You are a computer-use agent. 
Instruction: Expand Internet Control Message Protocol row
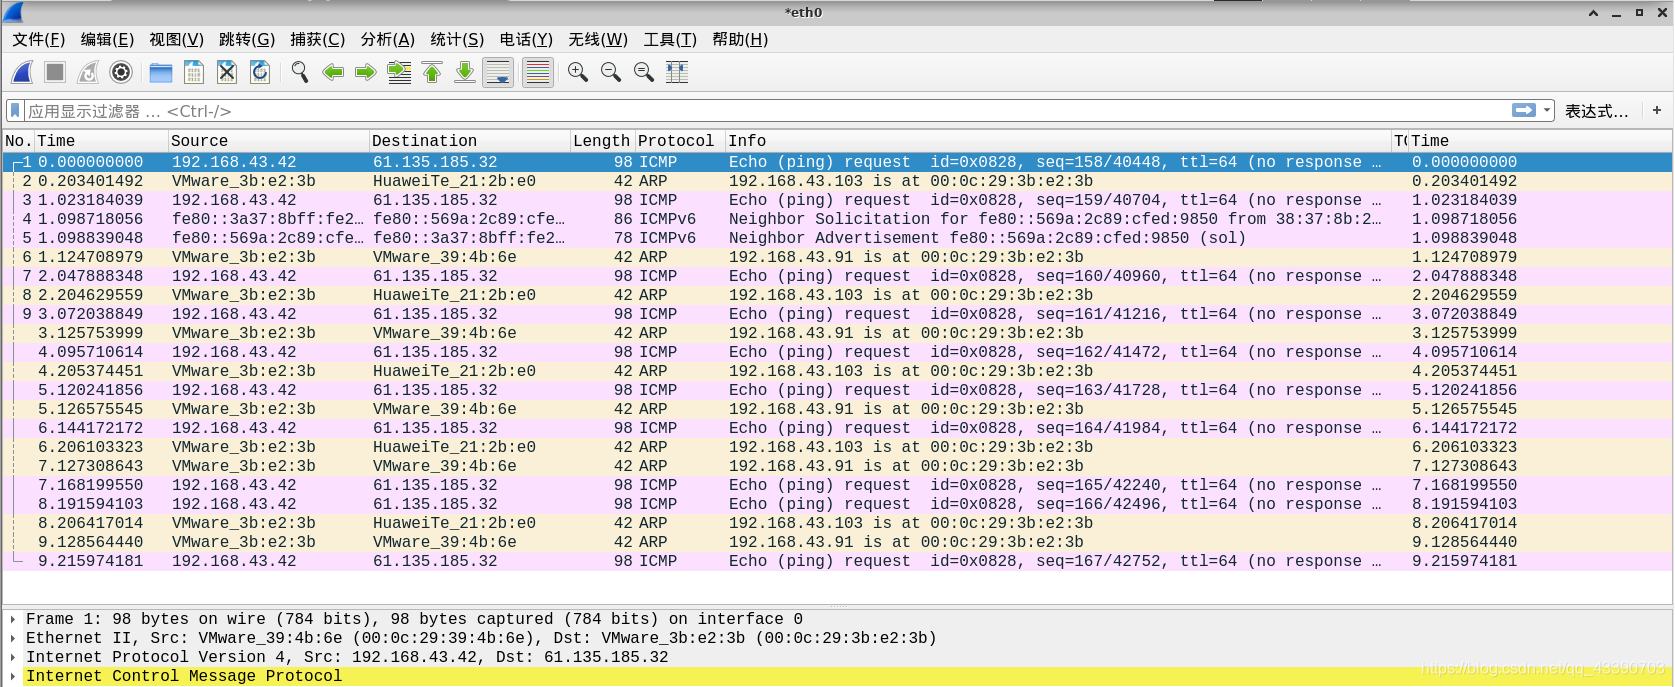[12, 676]
